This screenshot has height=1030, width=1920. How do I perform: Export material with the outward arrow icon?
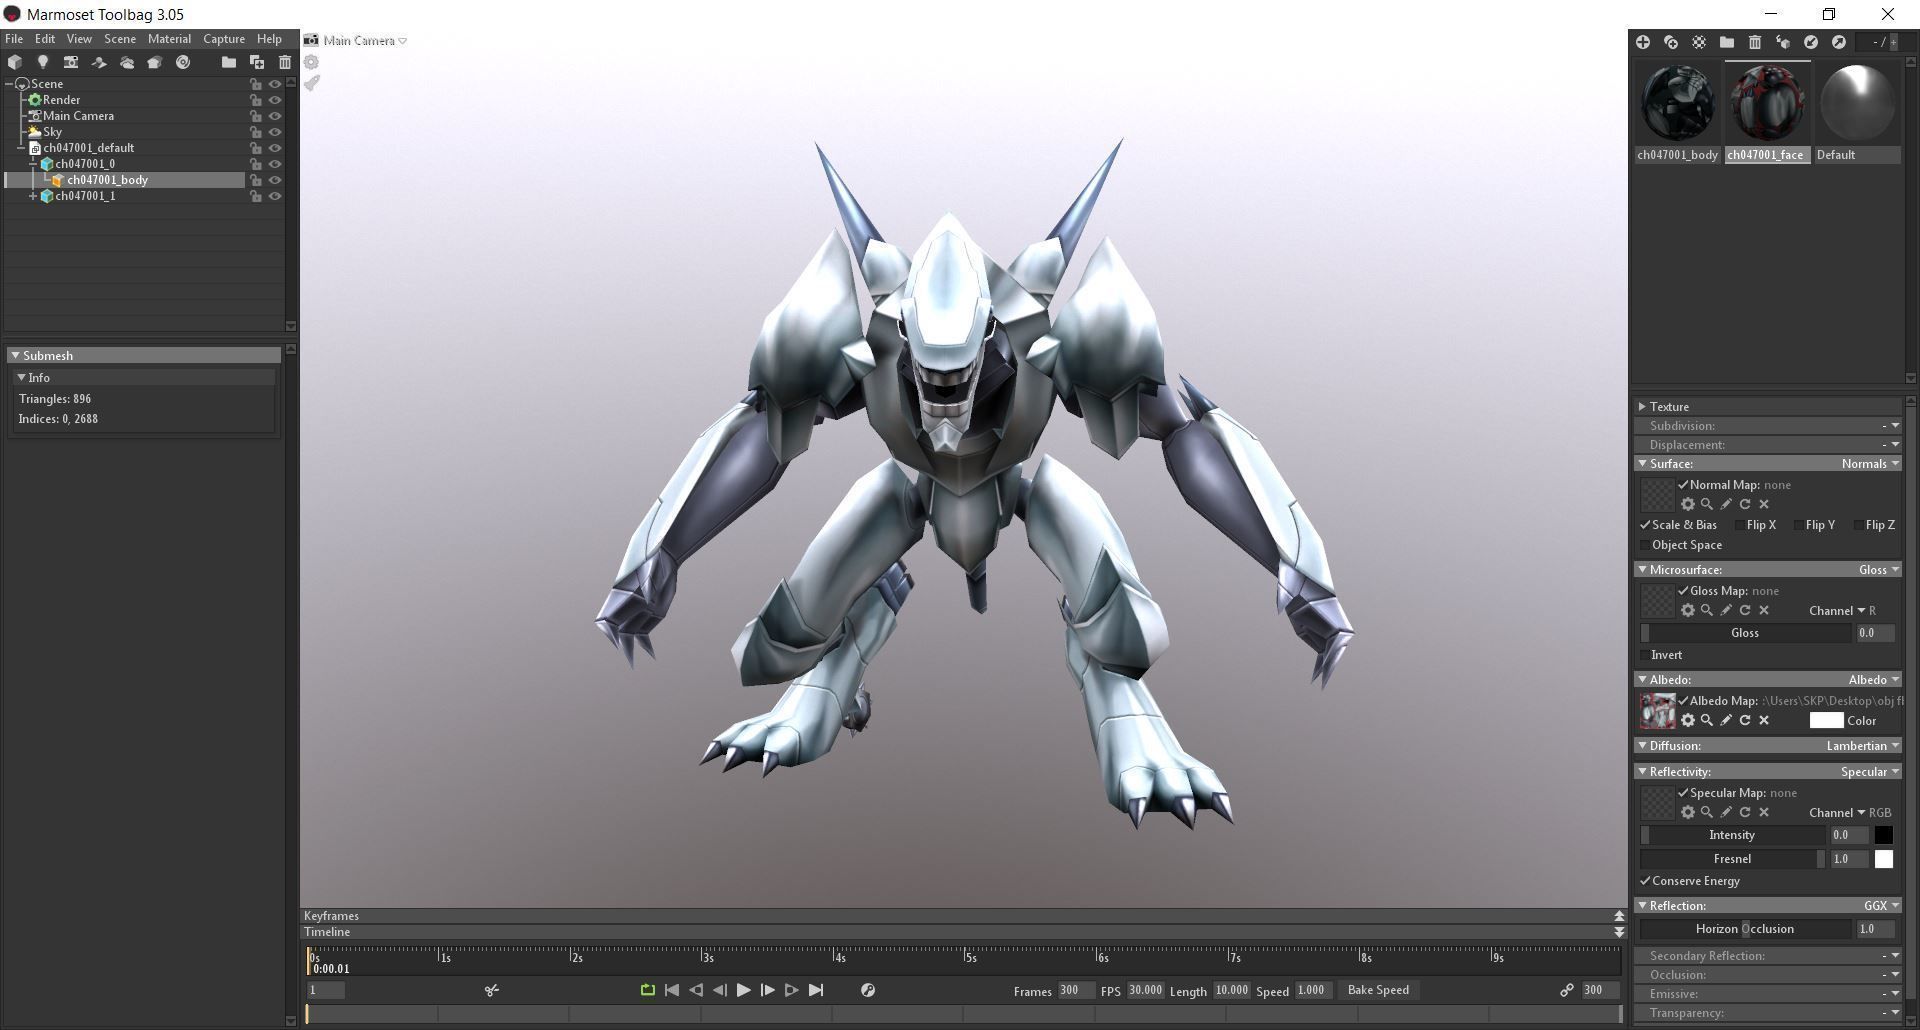pos(1839,42)
